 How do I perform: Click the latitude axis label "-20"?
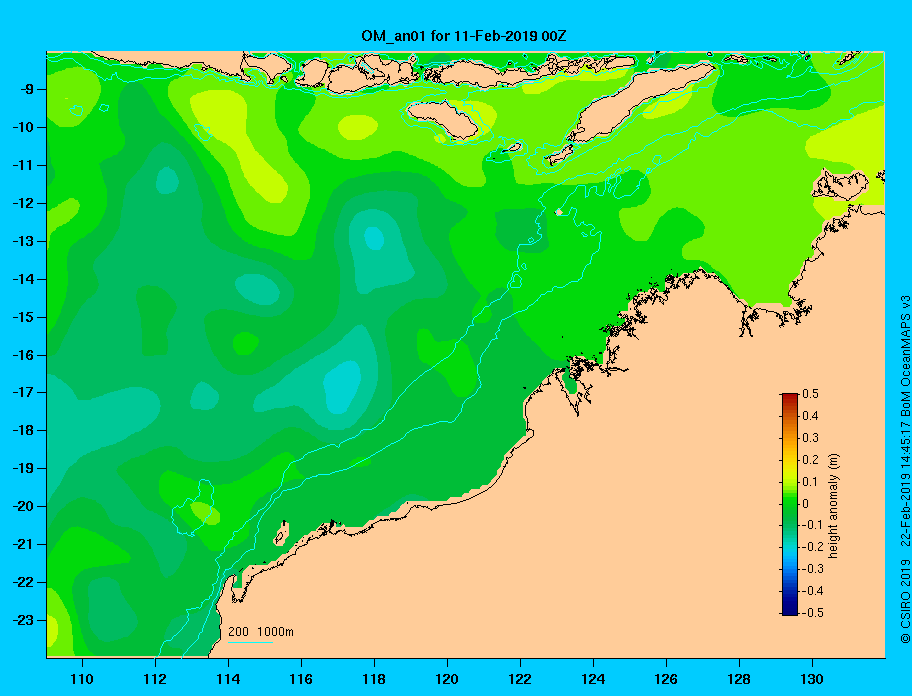point(23,506)
